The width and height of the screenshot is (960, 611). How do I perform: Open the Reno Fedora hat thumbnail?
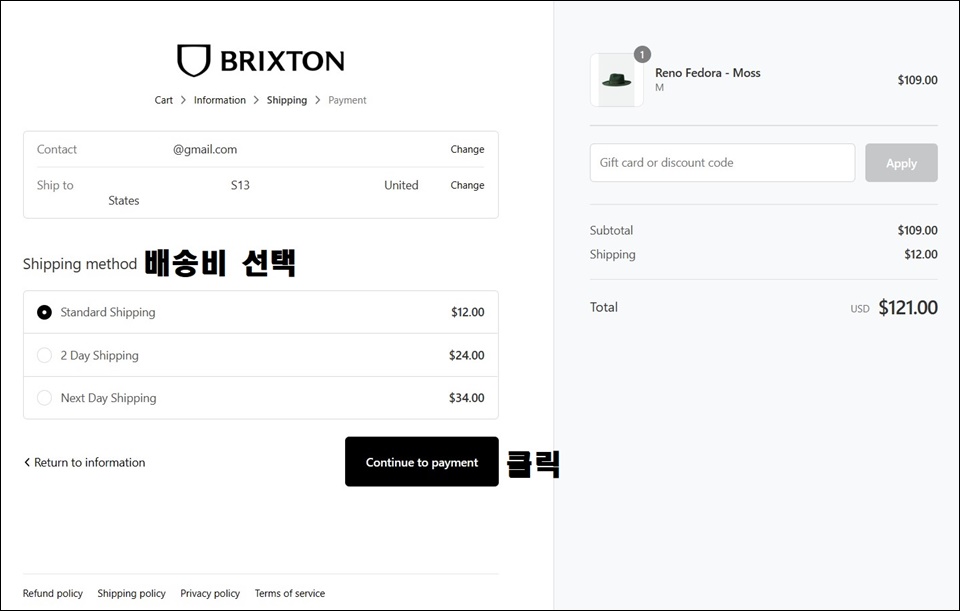click(617, 80)
